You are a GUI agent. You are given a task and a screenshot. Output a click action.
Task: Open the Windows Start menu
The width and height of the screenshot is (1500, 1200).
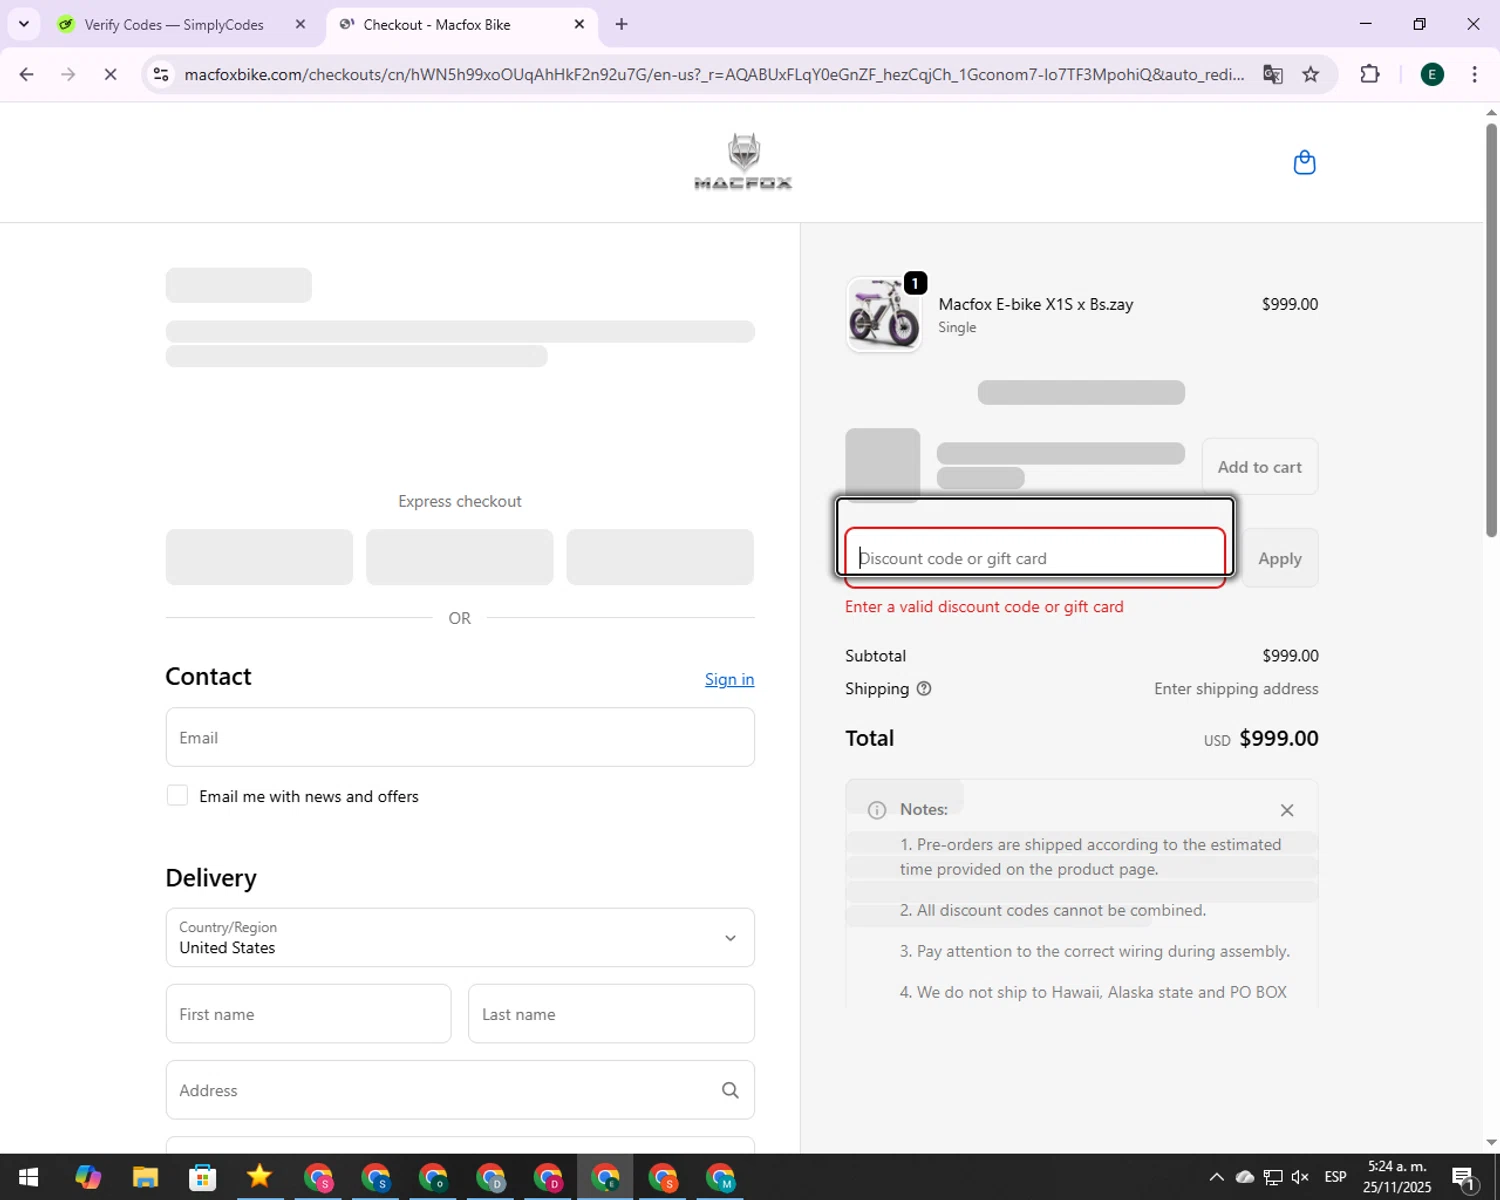28,1177
